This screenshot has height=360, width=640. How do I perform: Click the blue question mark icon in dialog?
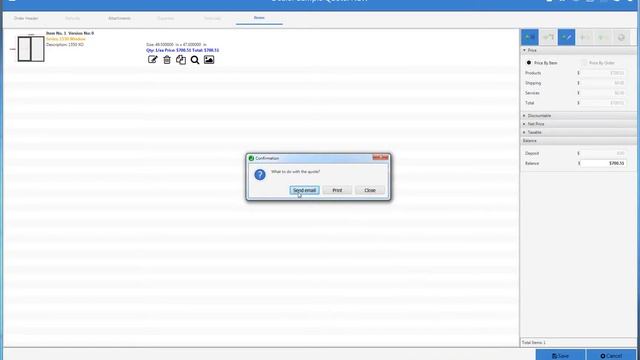pyautogui.click(x=260, y=175)
